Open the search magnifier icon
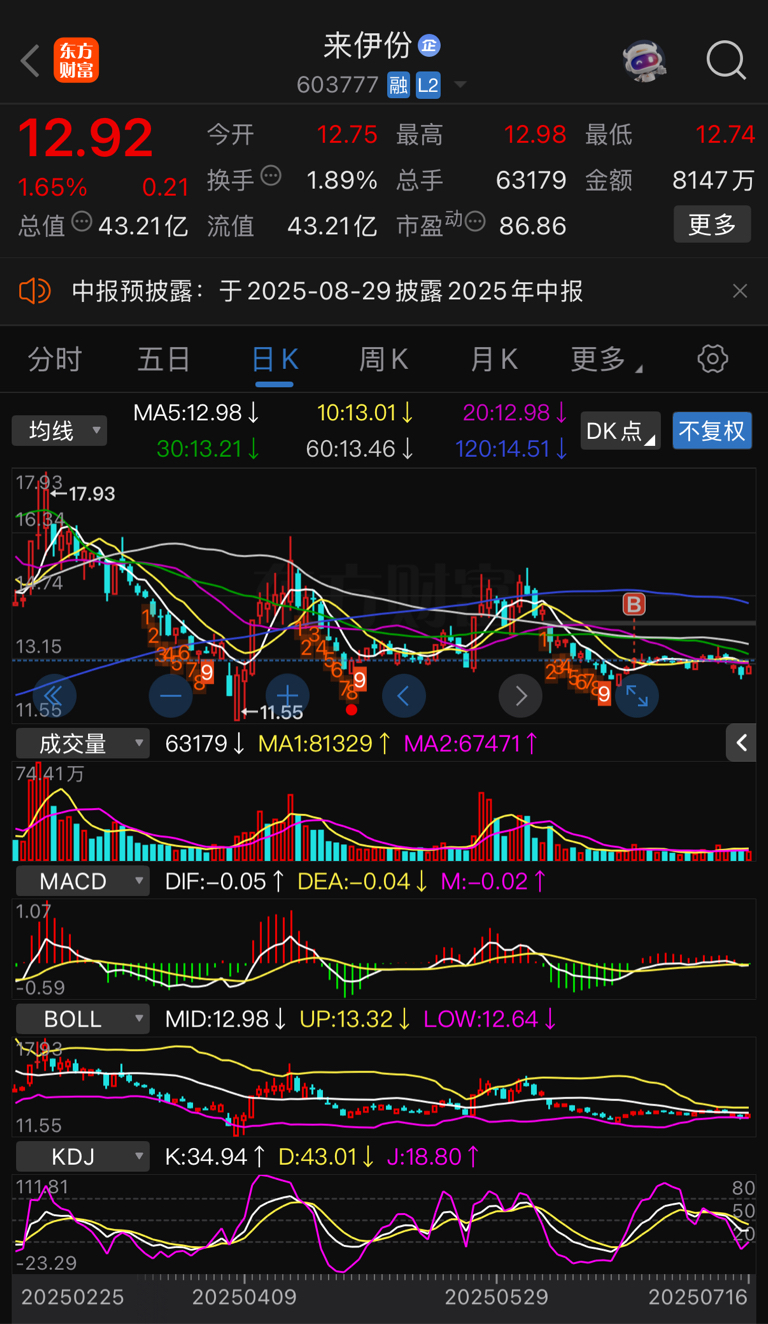Viewport: 768px width, 1324px height. pyautogui.click(x=726, y=60)
